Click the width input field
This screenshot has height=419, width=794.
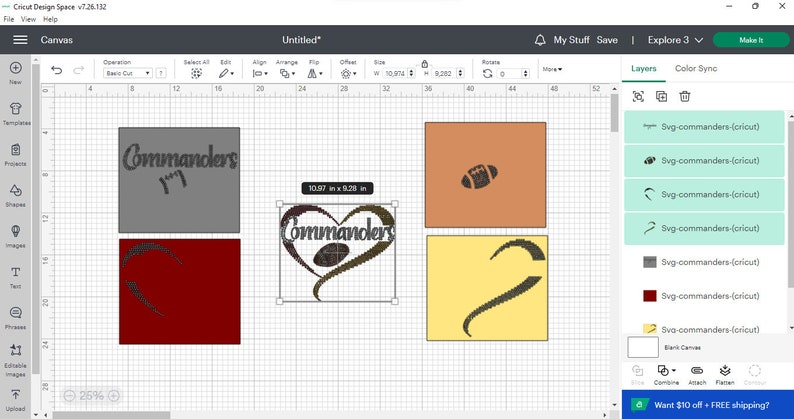395,73
